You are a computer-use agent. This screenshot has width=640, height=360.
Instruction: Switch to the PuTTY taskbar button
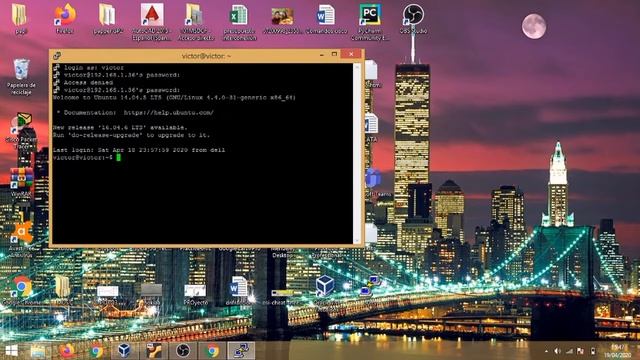point(241,351)
